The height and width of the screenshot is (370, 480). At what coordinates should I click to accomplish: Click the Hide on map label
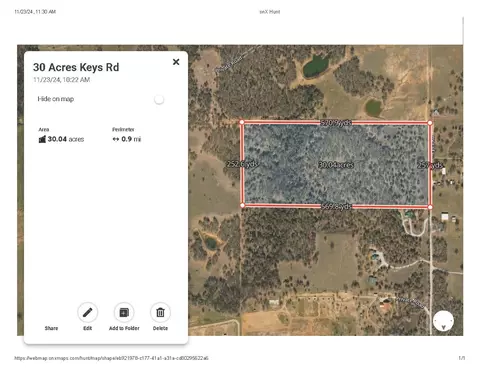coord(56,99)
